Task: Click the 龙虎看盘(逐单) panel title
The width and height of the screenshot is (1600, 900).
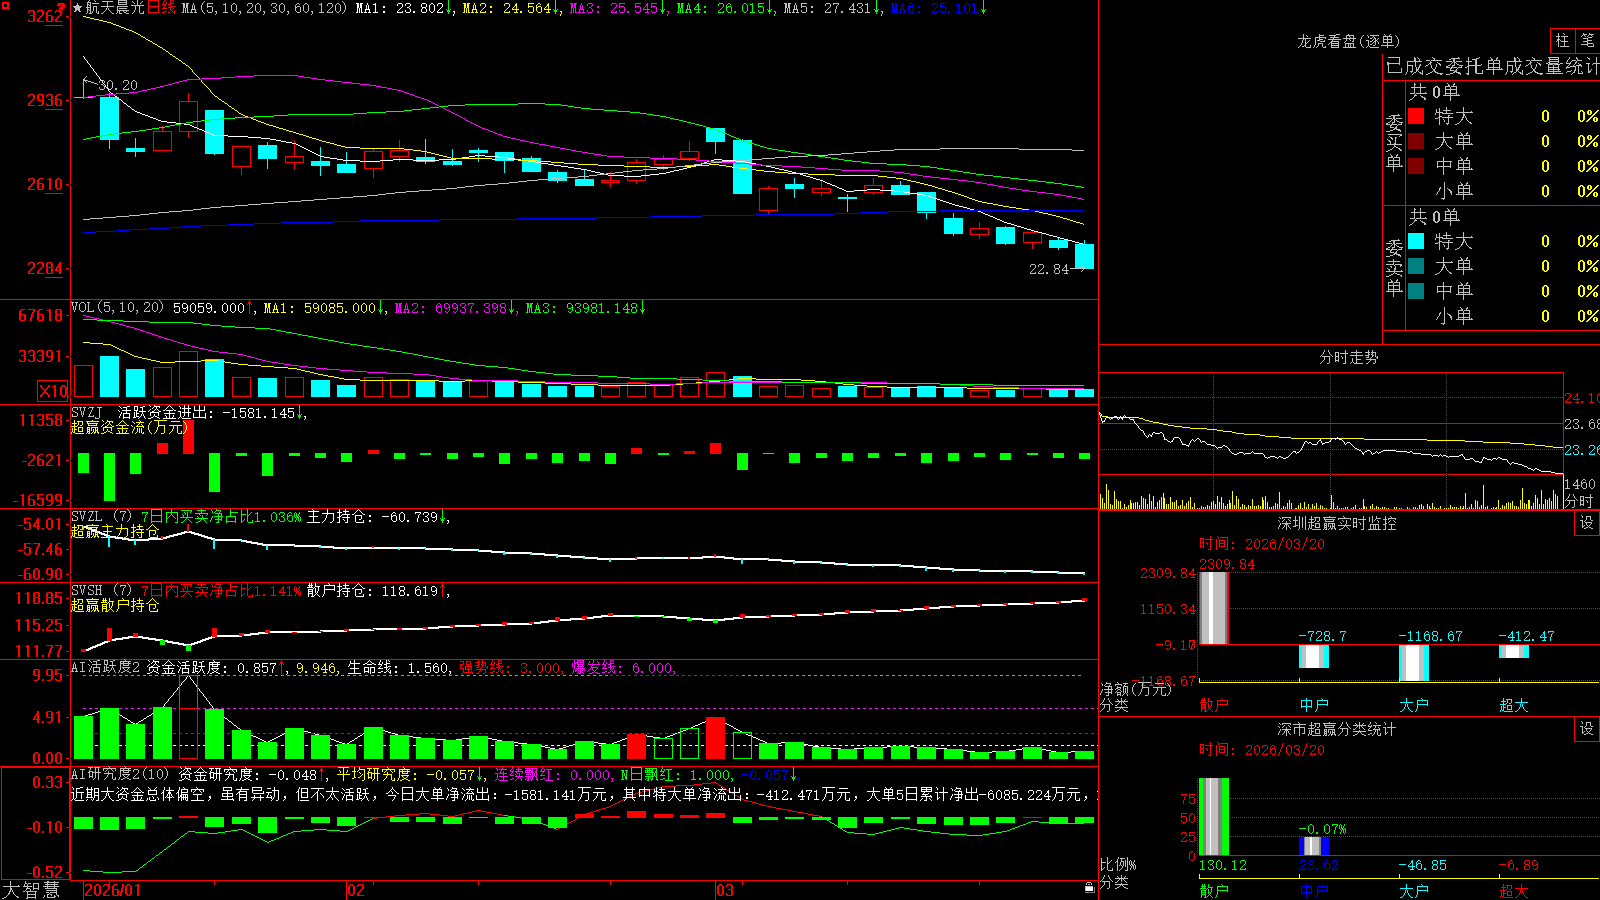Action: [x=1348, y=41]
